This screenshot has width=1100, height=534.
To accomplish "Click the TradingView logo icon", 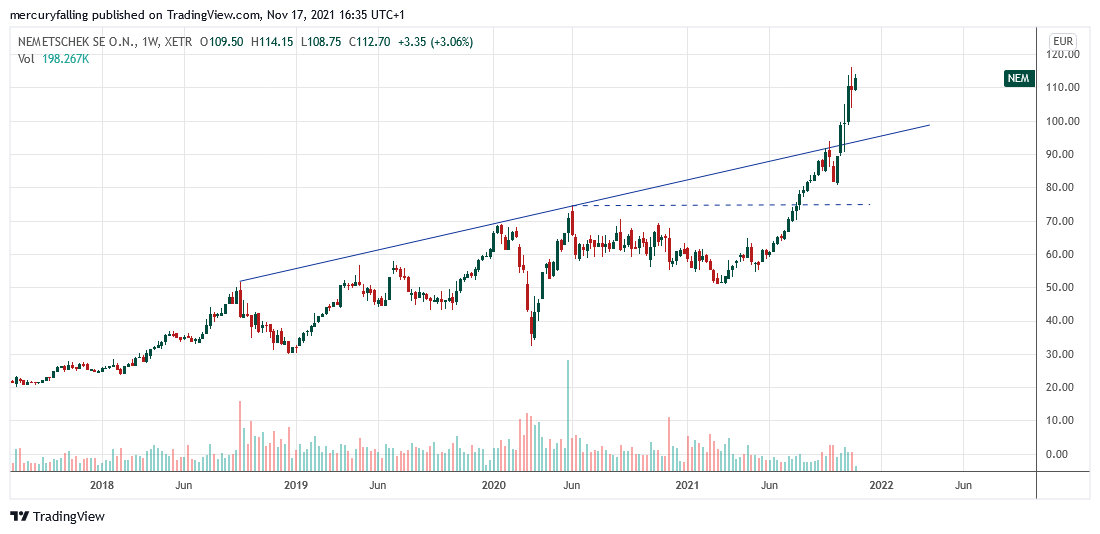I will click(19, 516).
